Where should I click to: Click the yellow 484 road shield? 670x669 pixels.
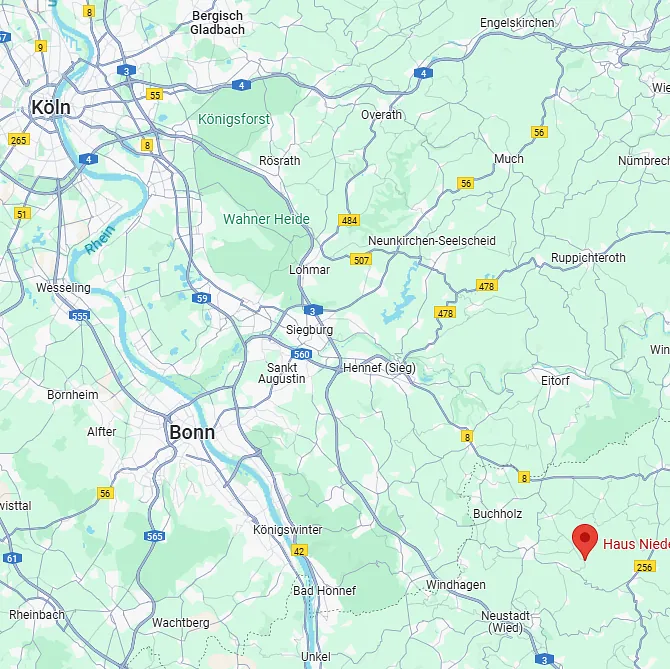349,220
